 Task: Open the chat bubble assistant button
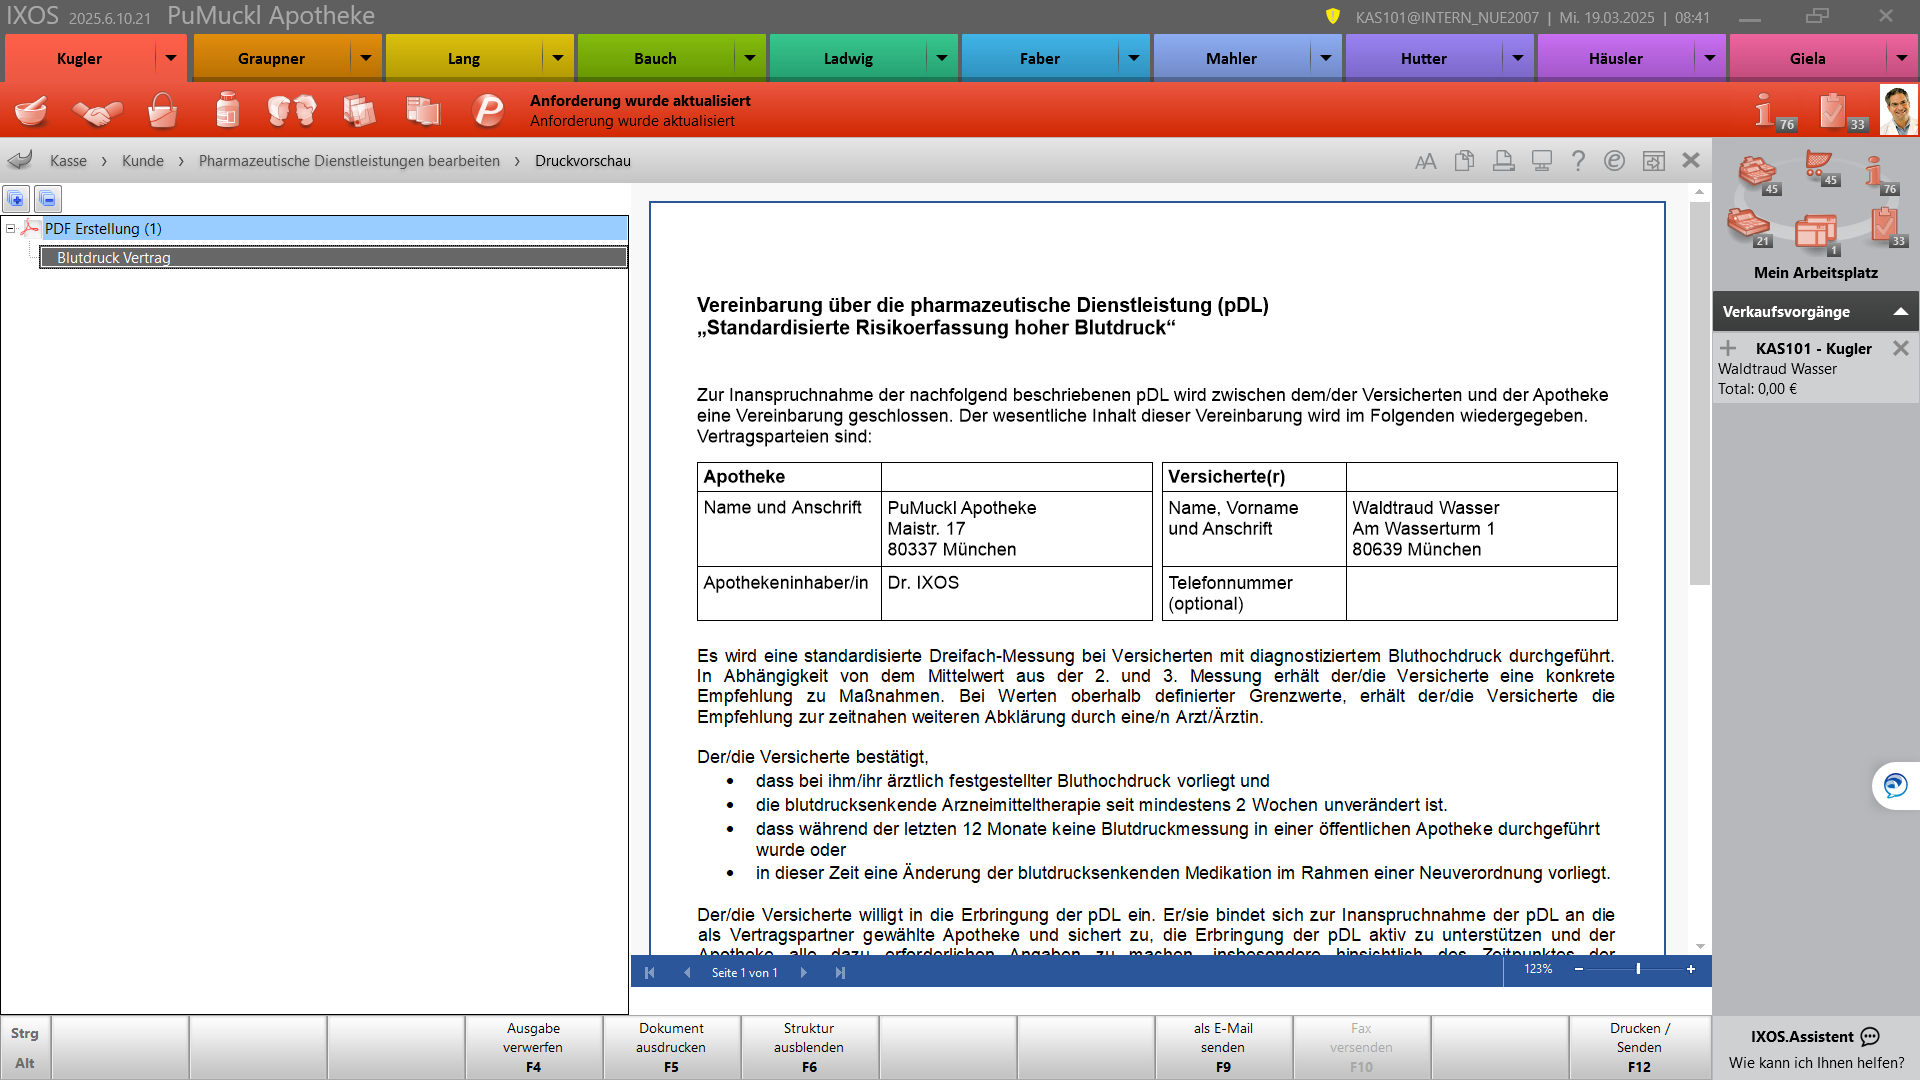click(x=1895, y=785)
